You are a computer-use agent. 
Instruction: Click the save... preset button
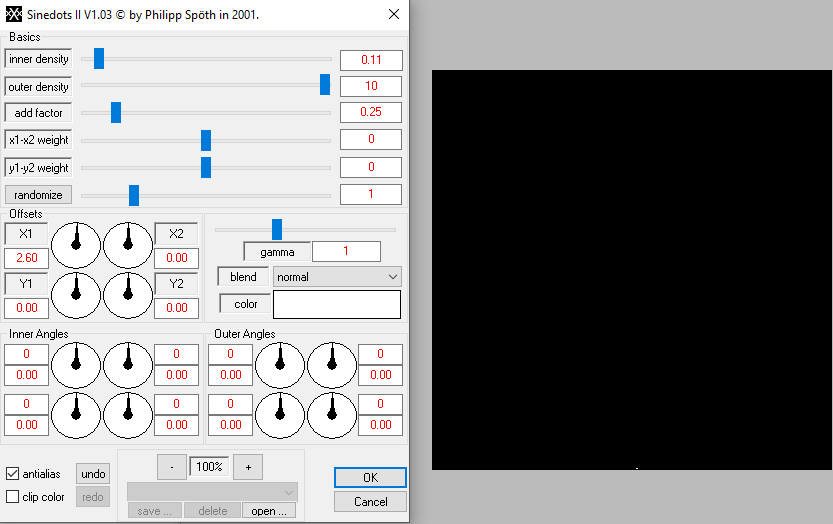pyautogui.click(x=155, y=511)
